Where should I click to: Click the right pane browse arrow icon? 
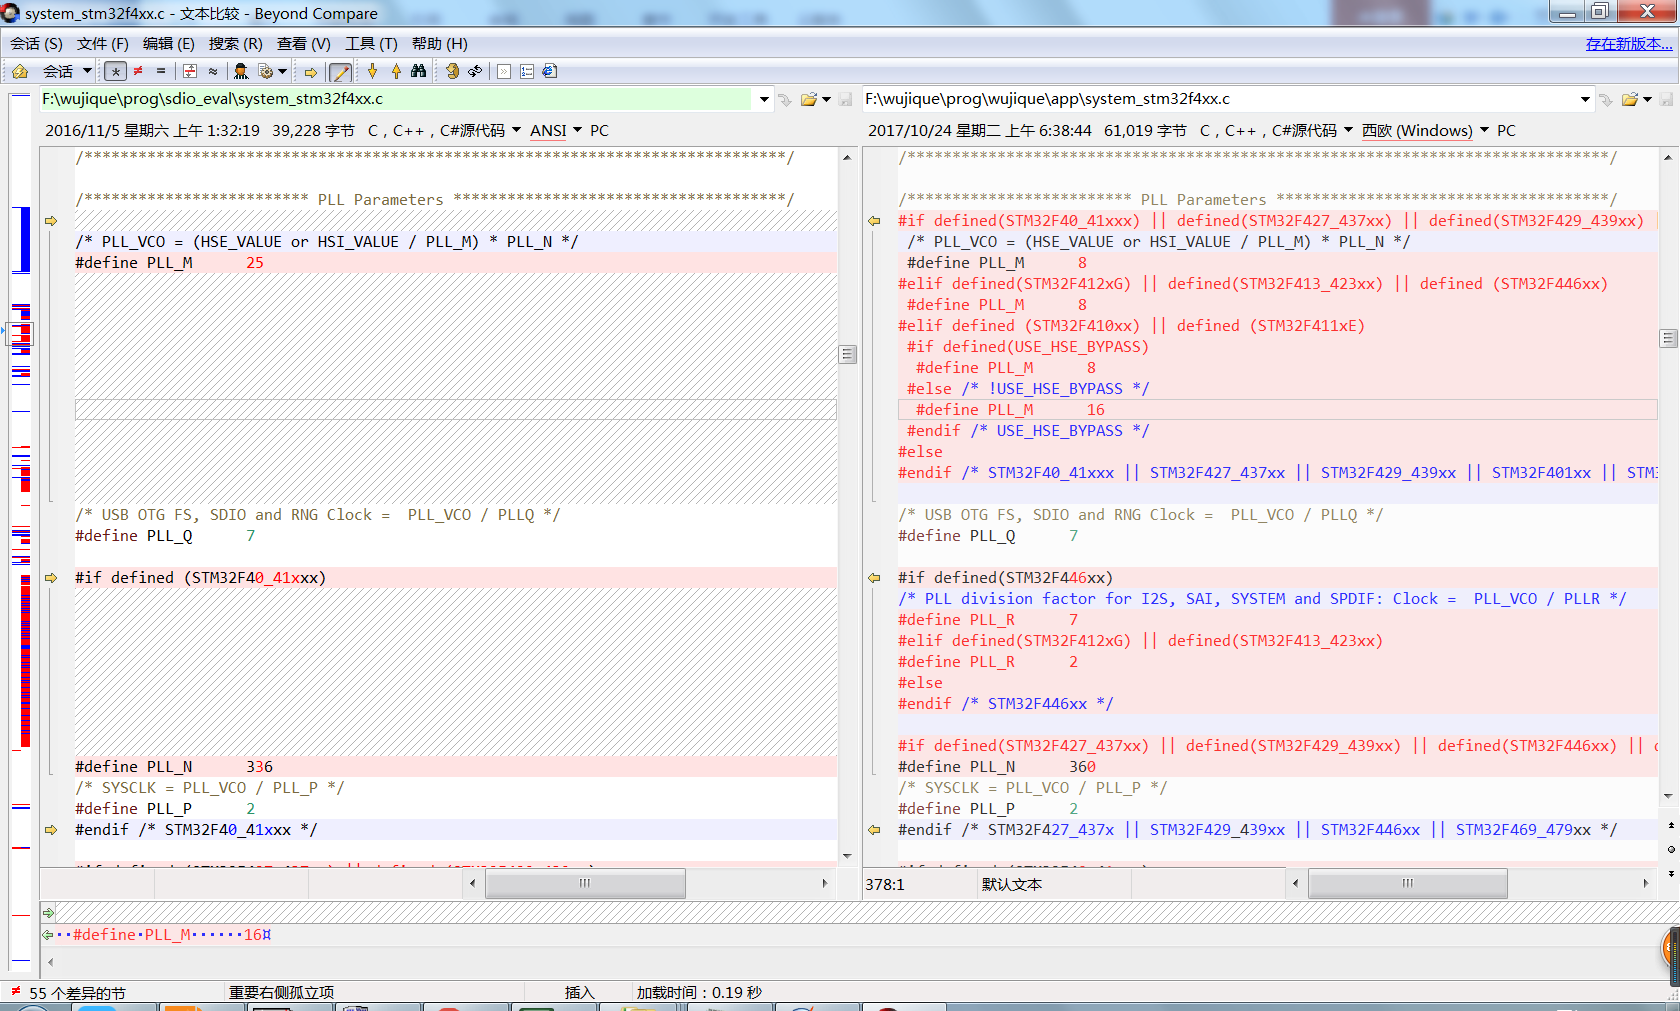coord(1606,99)
